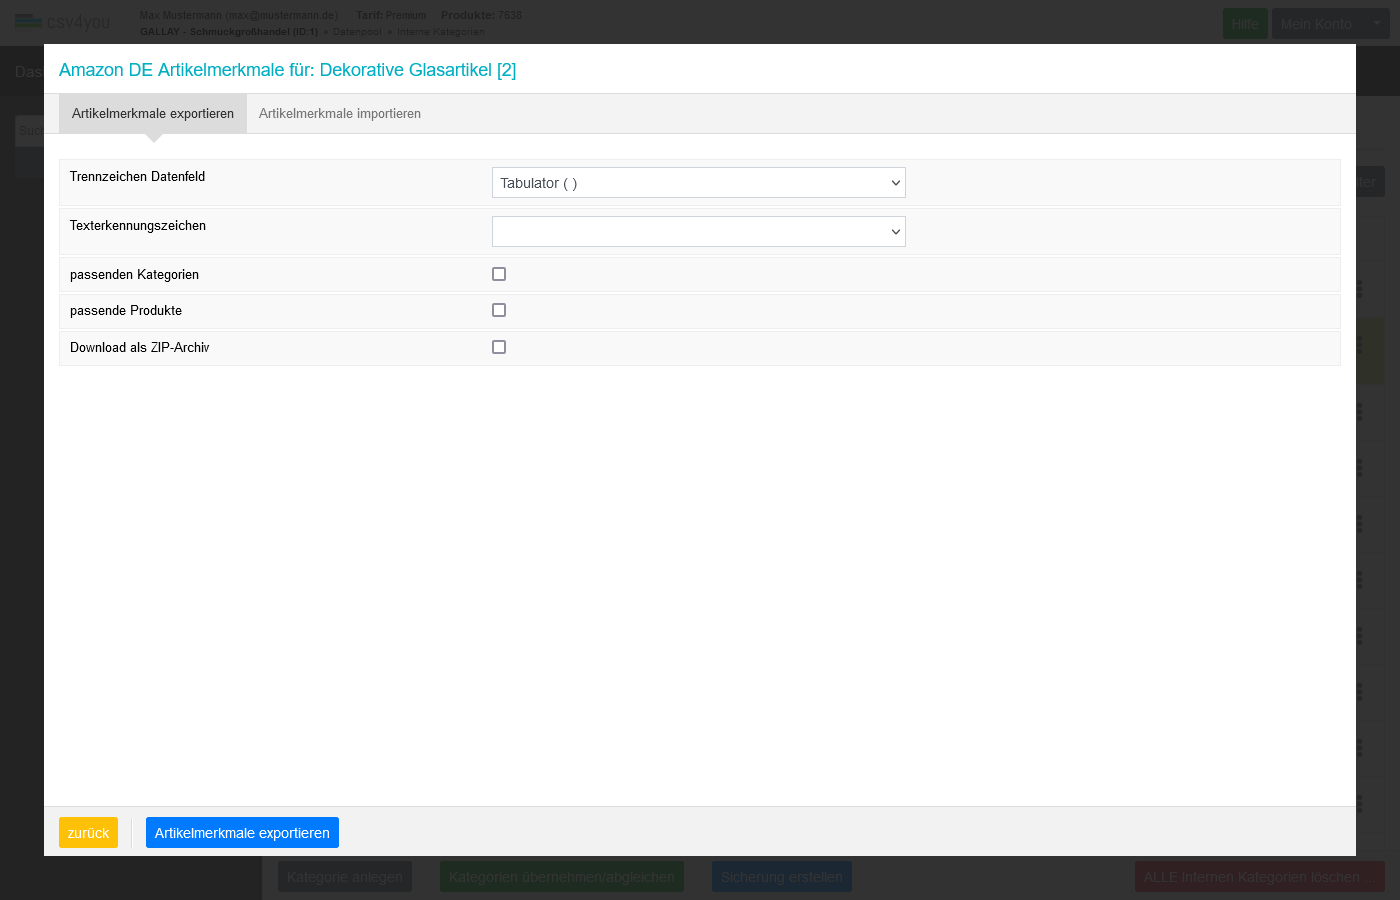1400x900 pixels.
Task: Go to Interne Kategorien breadcrumb
Action: [440, 32]
